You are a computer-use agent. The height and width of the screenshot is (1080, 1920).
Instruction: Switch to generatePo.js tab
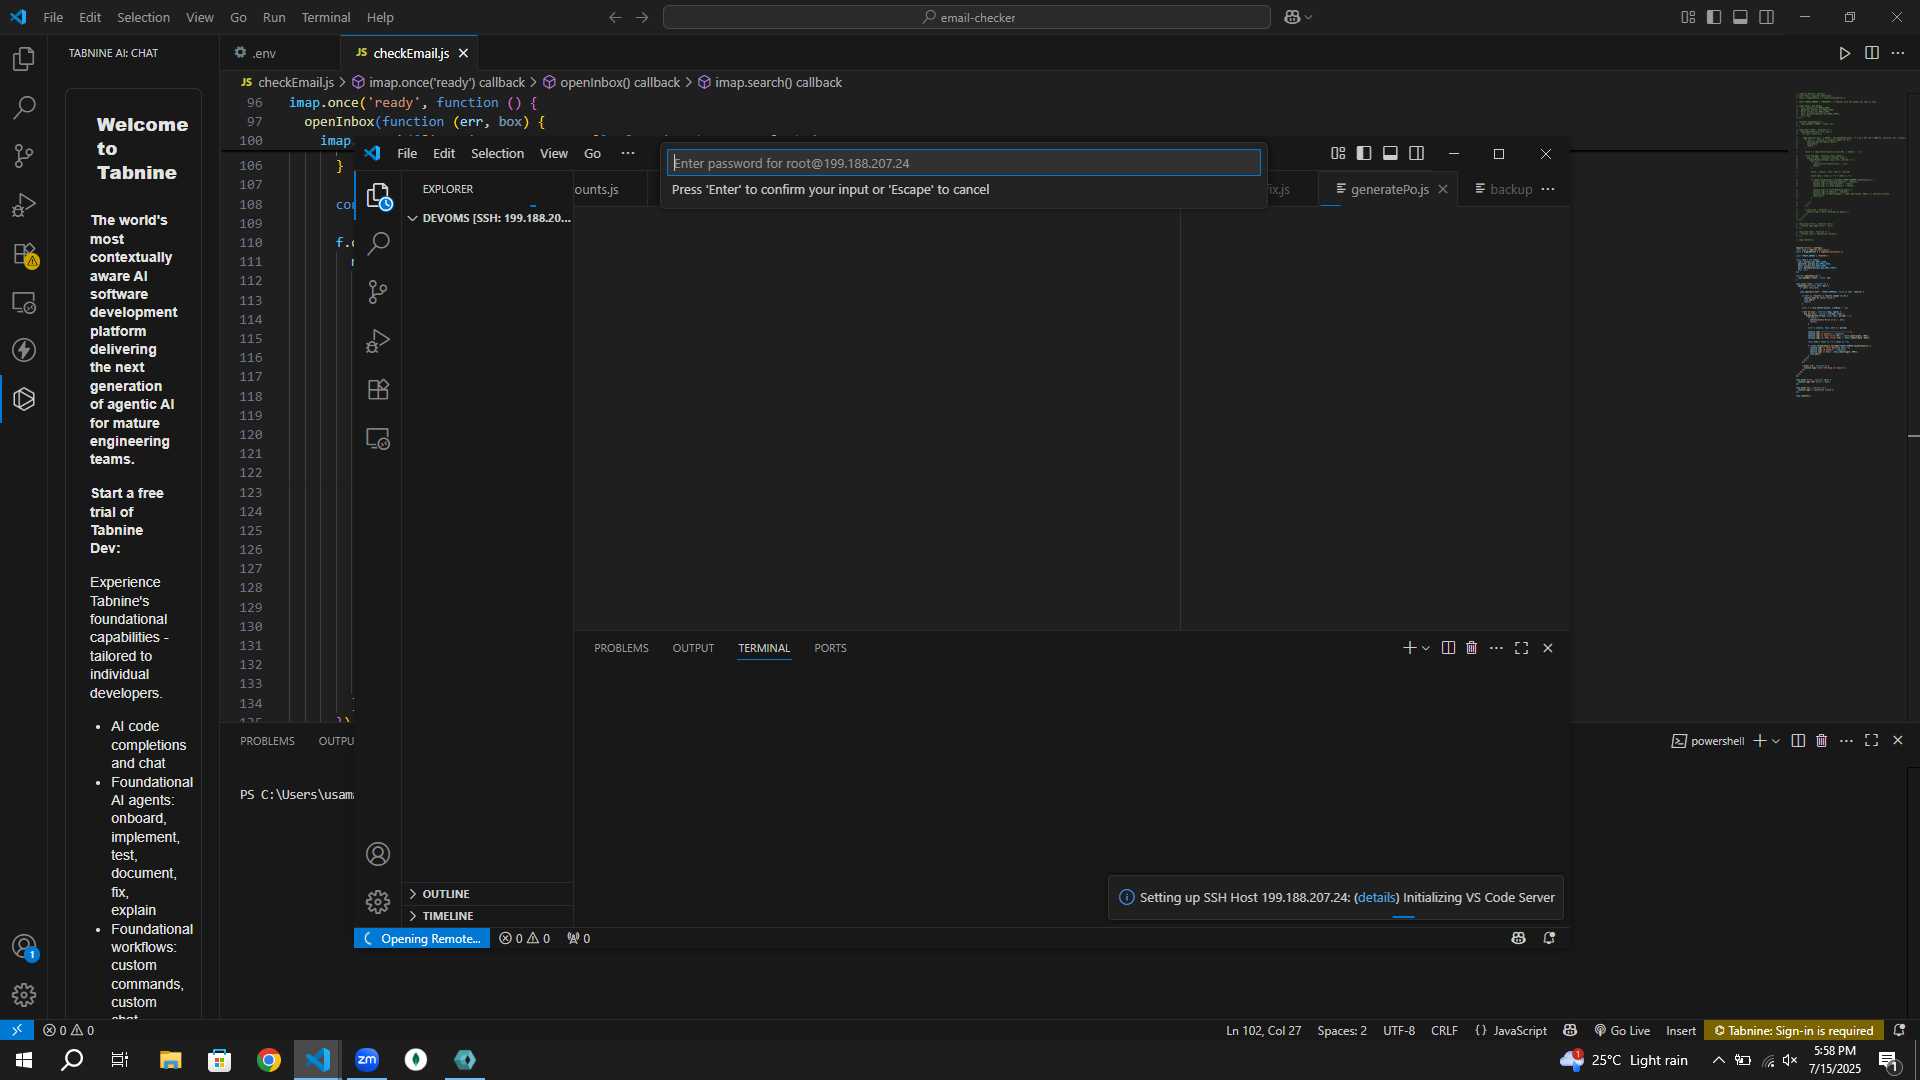coord(1389,189)
